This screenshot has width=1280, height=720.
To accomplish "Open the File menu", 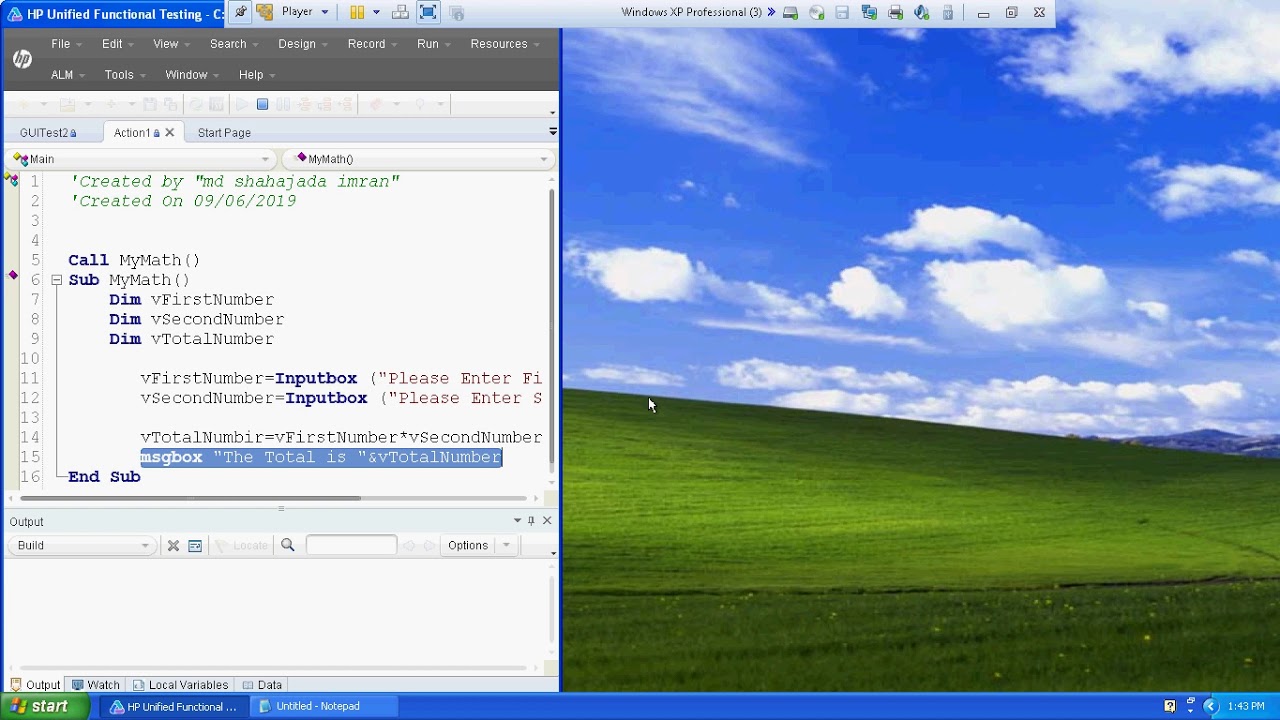I will pos(66,44).
